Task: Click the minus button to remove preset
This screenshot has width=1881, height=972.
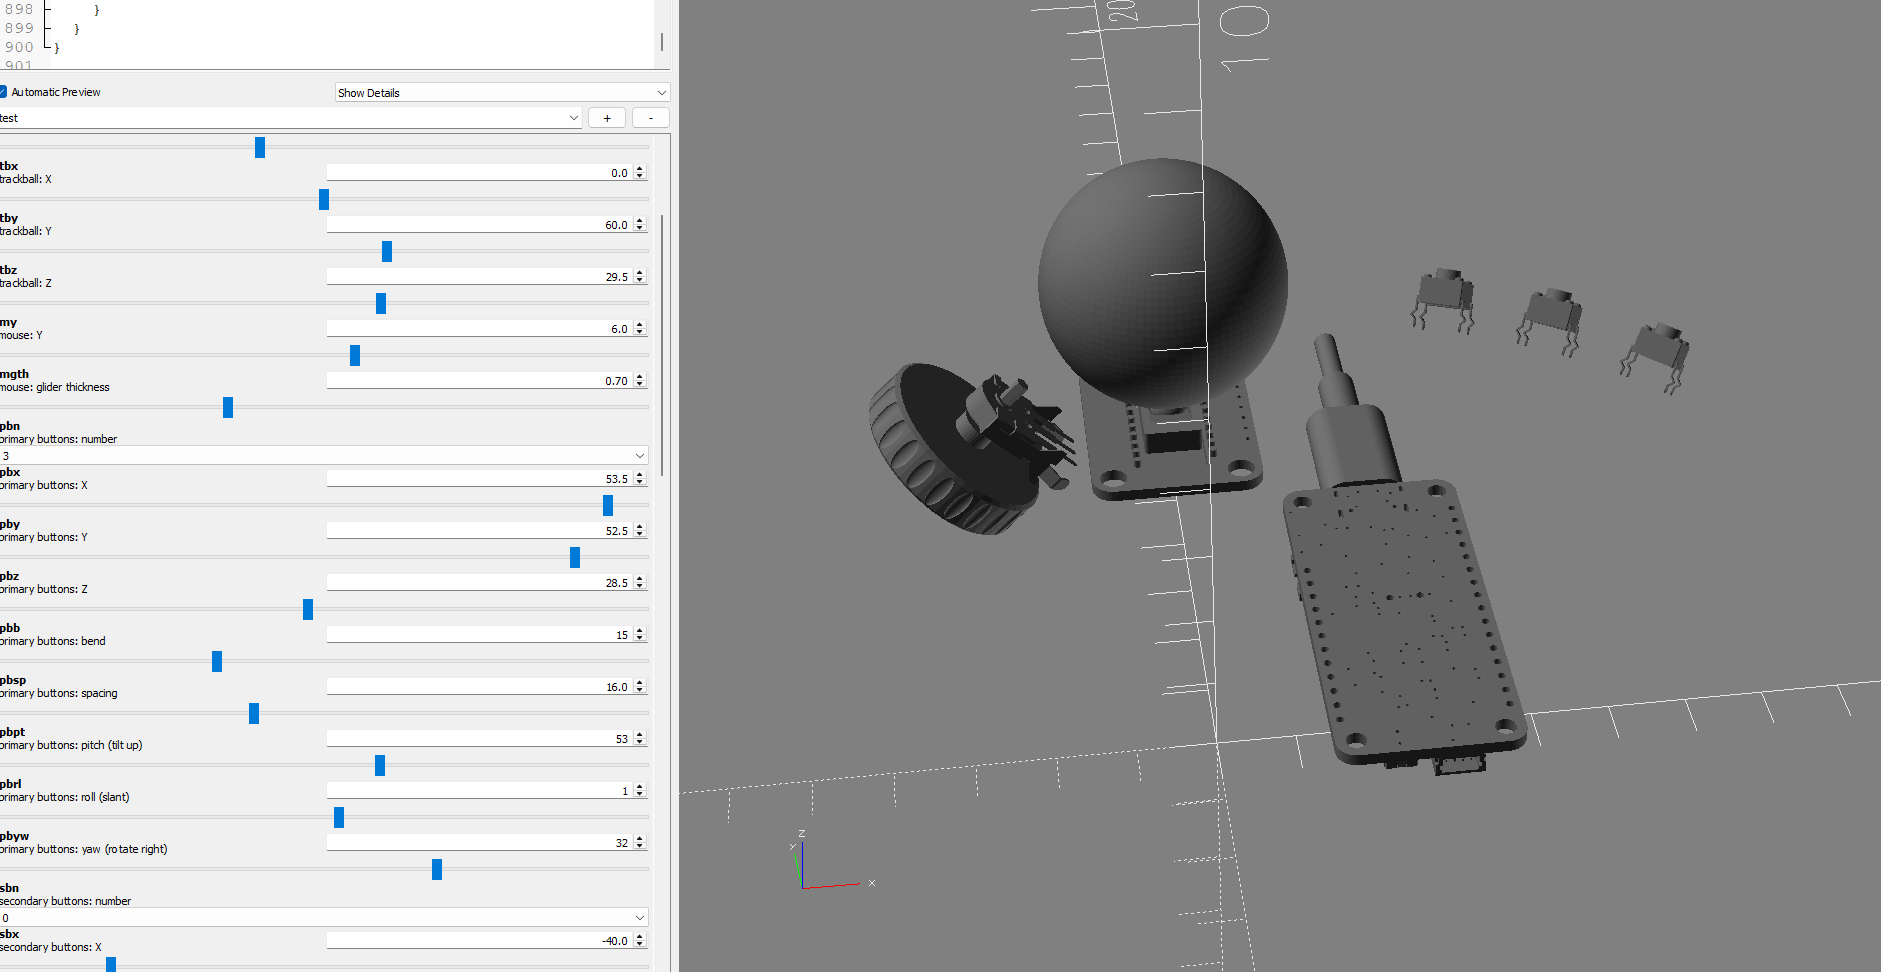Action: click(651, 118)
